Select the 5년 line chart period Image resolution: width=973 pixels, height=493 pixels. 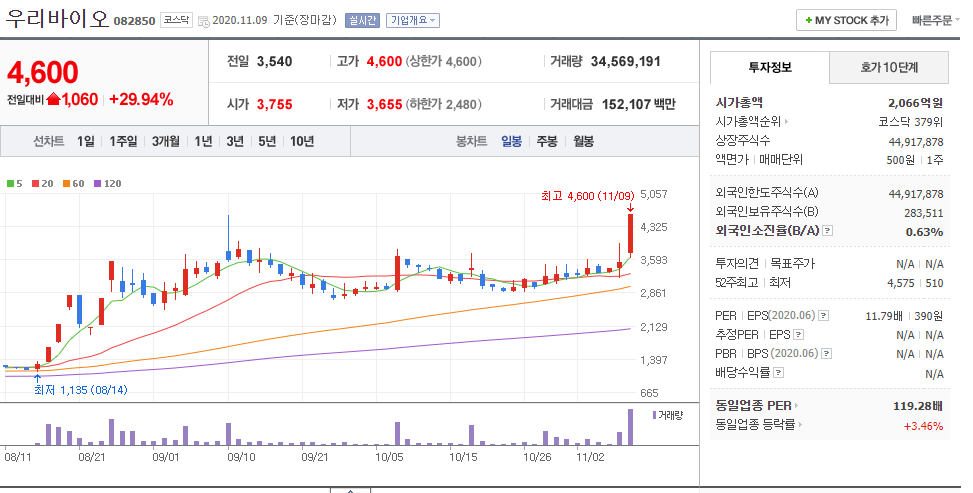[x=267, y=142]
